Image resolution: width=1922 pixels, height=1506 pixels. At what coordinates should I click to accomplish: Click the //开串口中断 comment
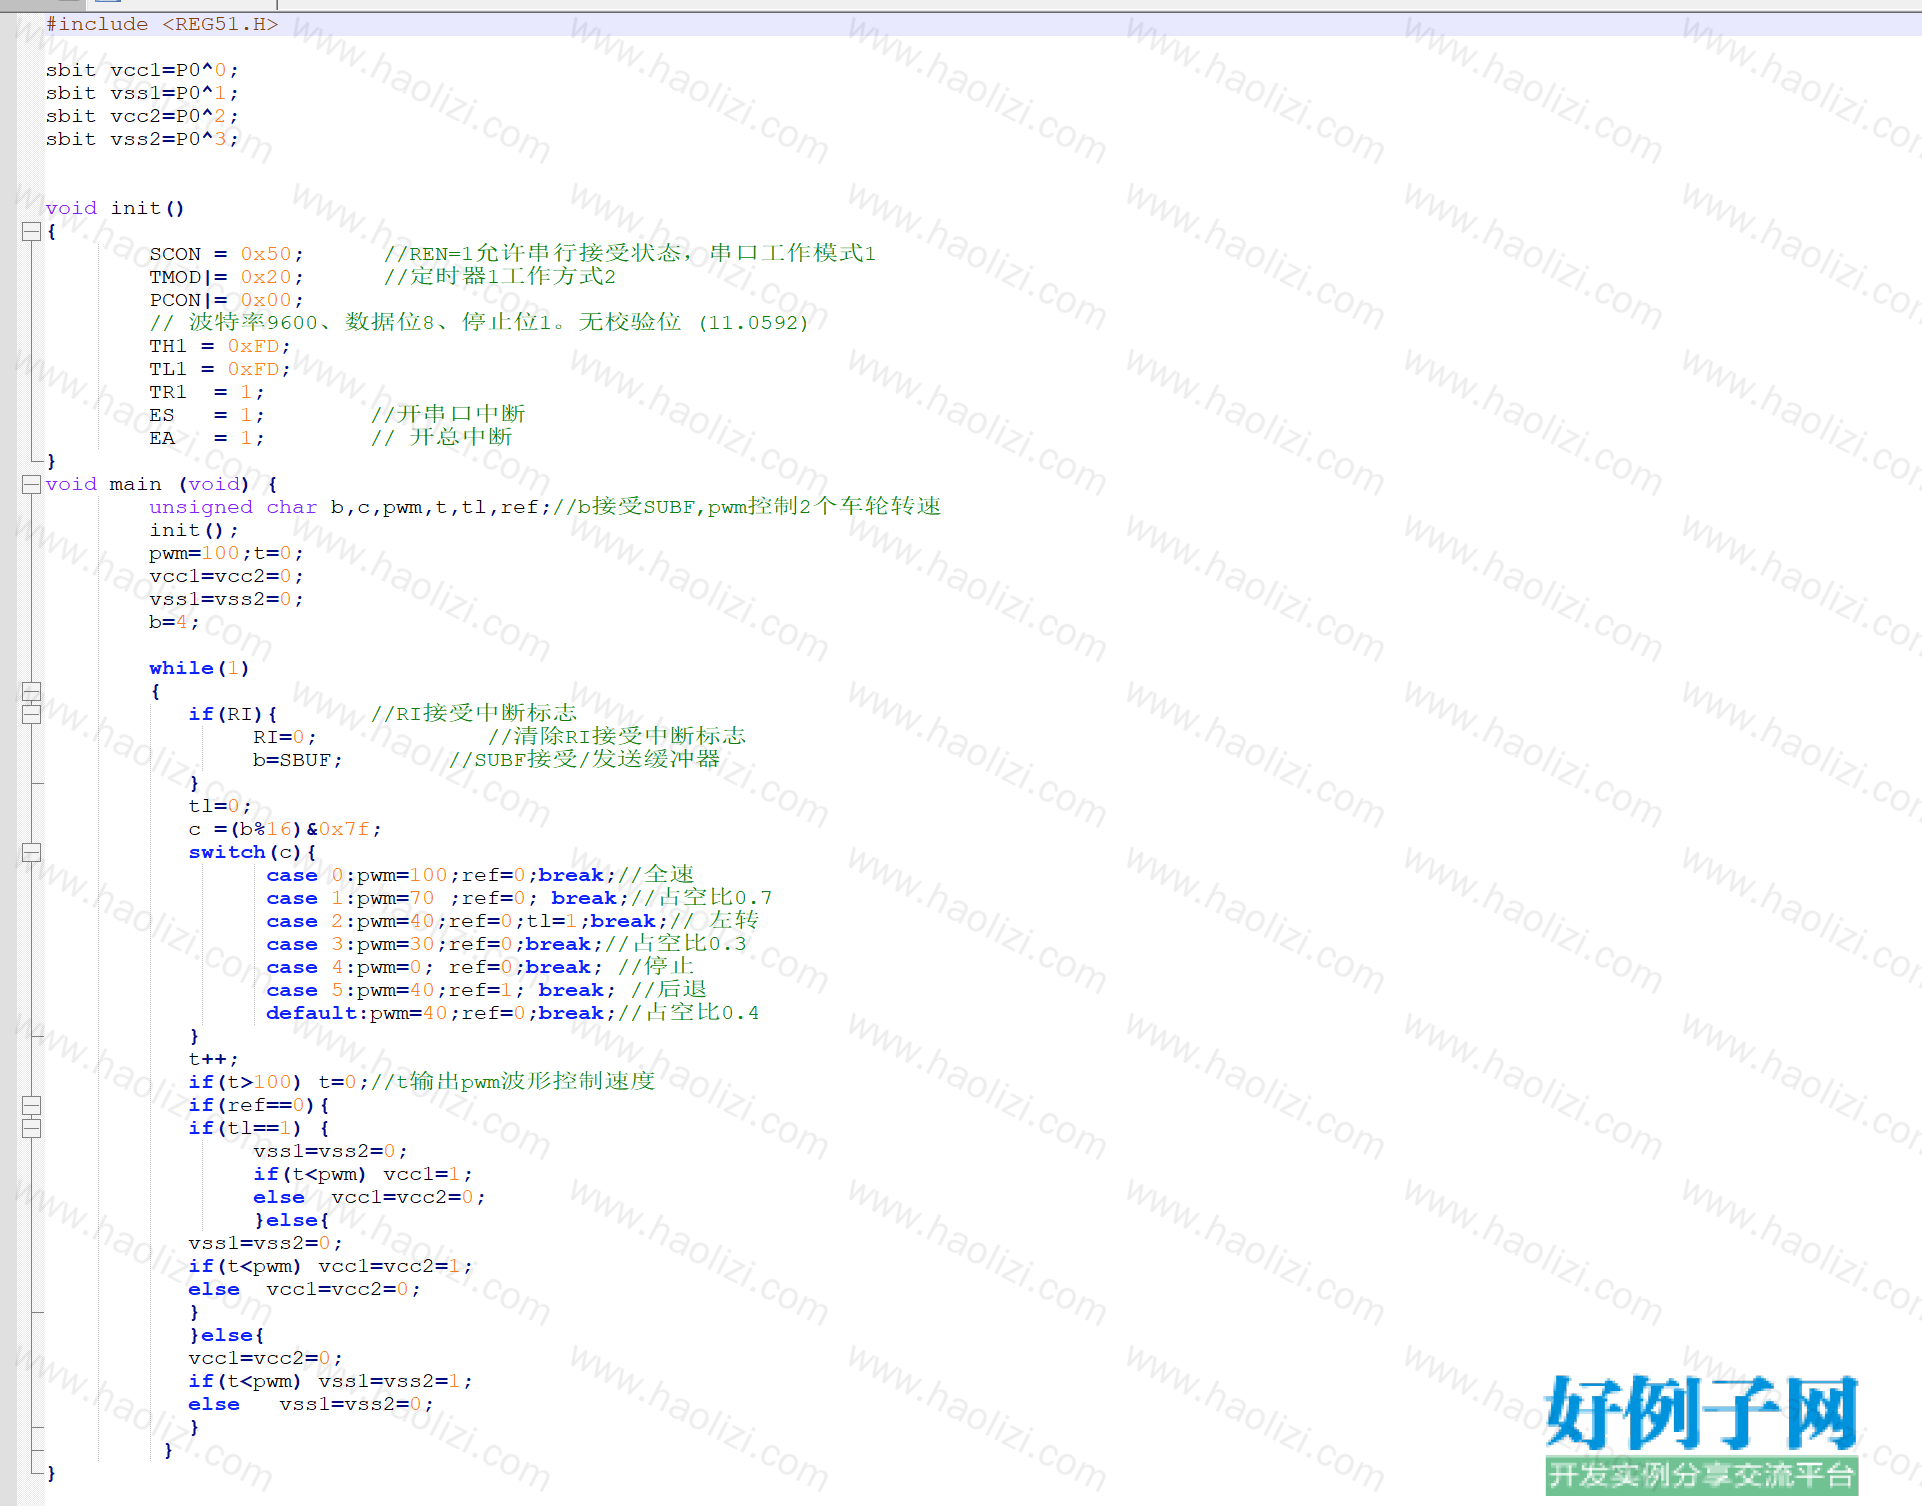(x=448, y=414)
